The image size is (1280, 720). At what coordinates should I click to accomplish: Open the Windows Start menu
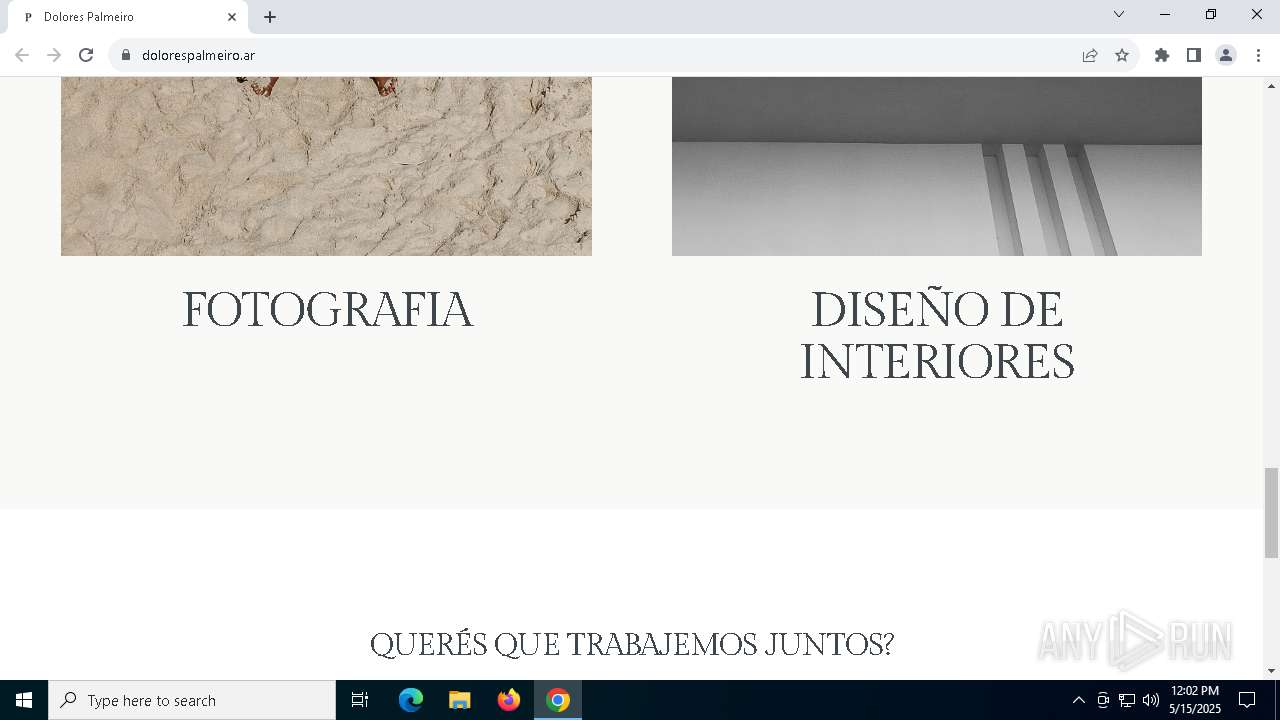click(24, 700)
